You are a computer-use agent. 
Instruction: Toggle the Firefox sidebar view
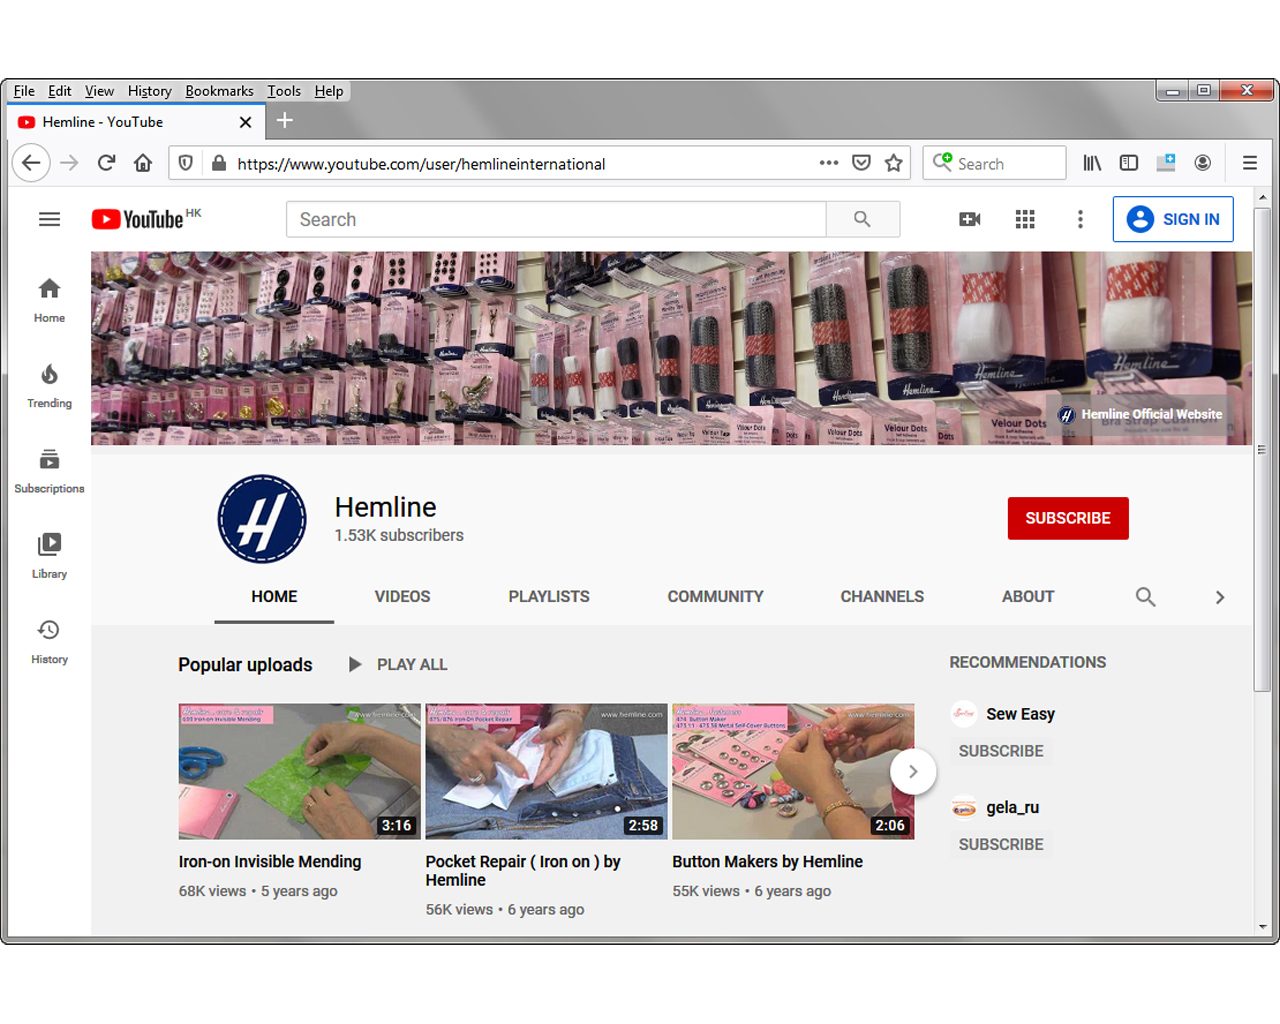coord(1129,163)
